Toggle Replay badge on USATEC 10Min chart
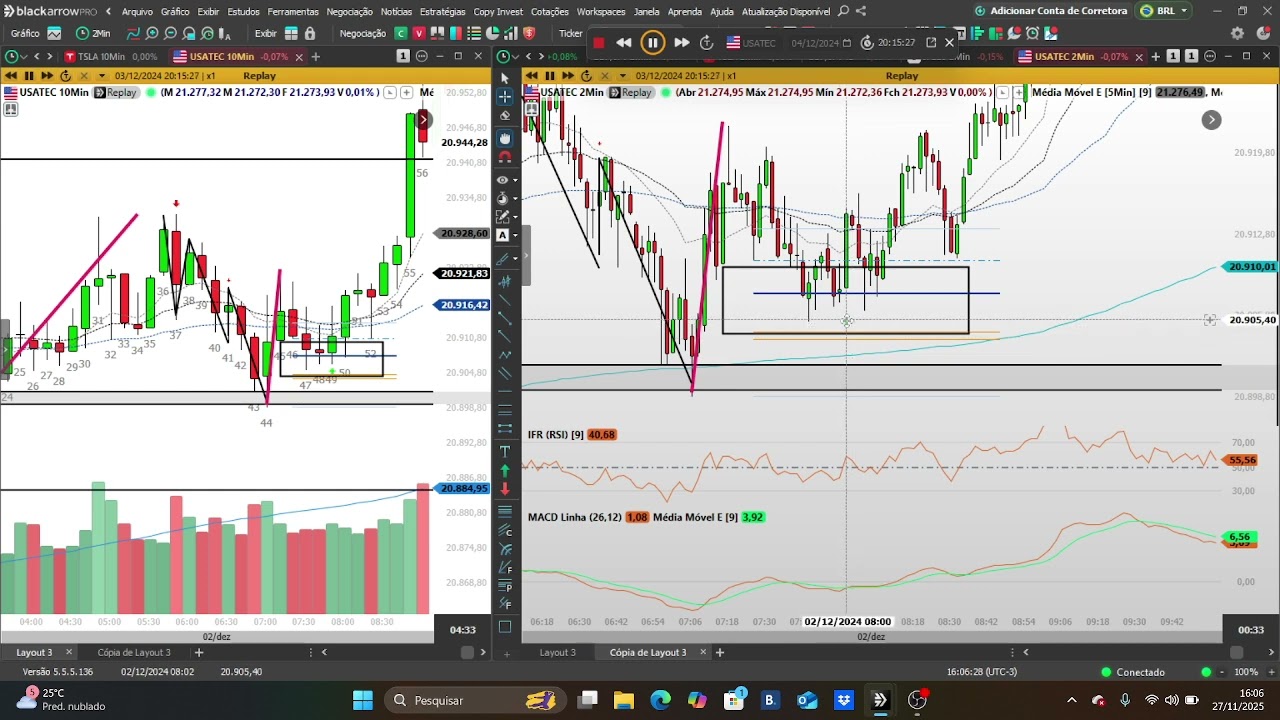 point(116,92)
